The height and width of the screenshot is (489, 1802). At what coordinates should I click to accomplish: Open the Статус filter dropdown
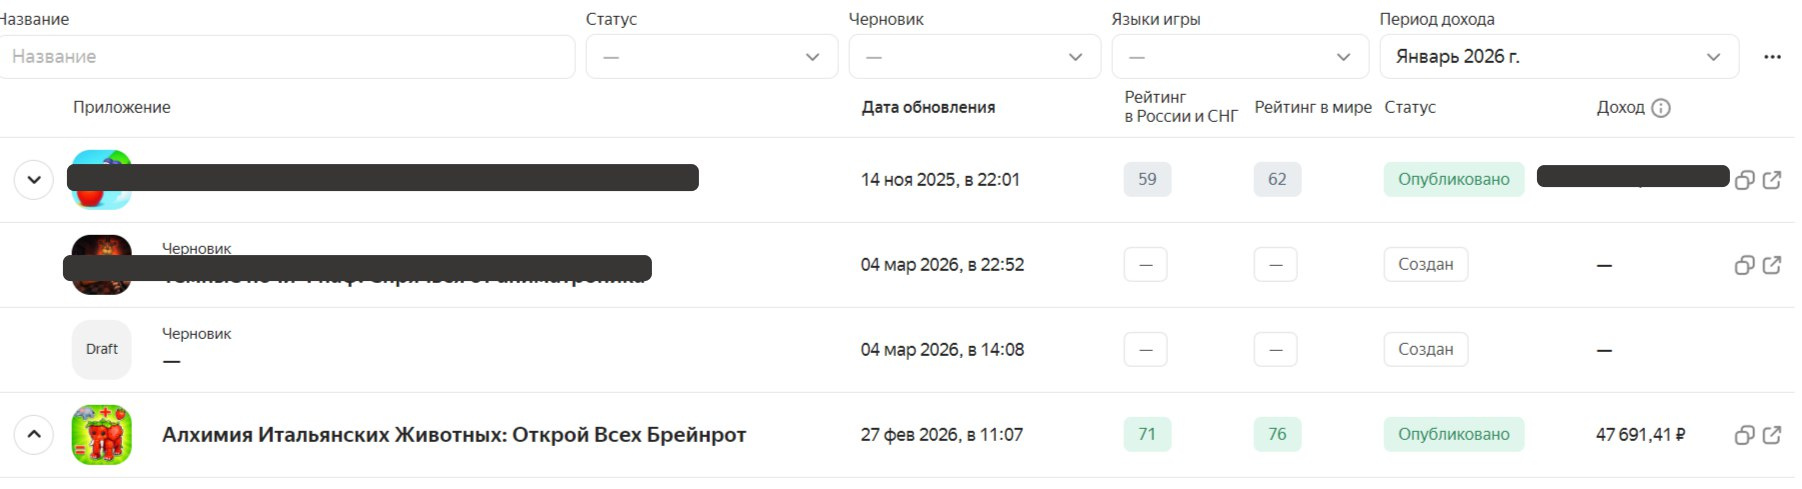pos(711,57)
